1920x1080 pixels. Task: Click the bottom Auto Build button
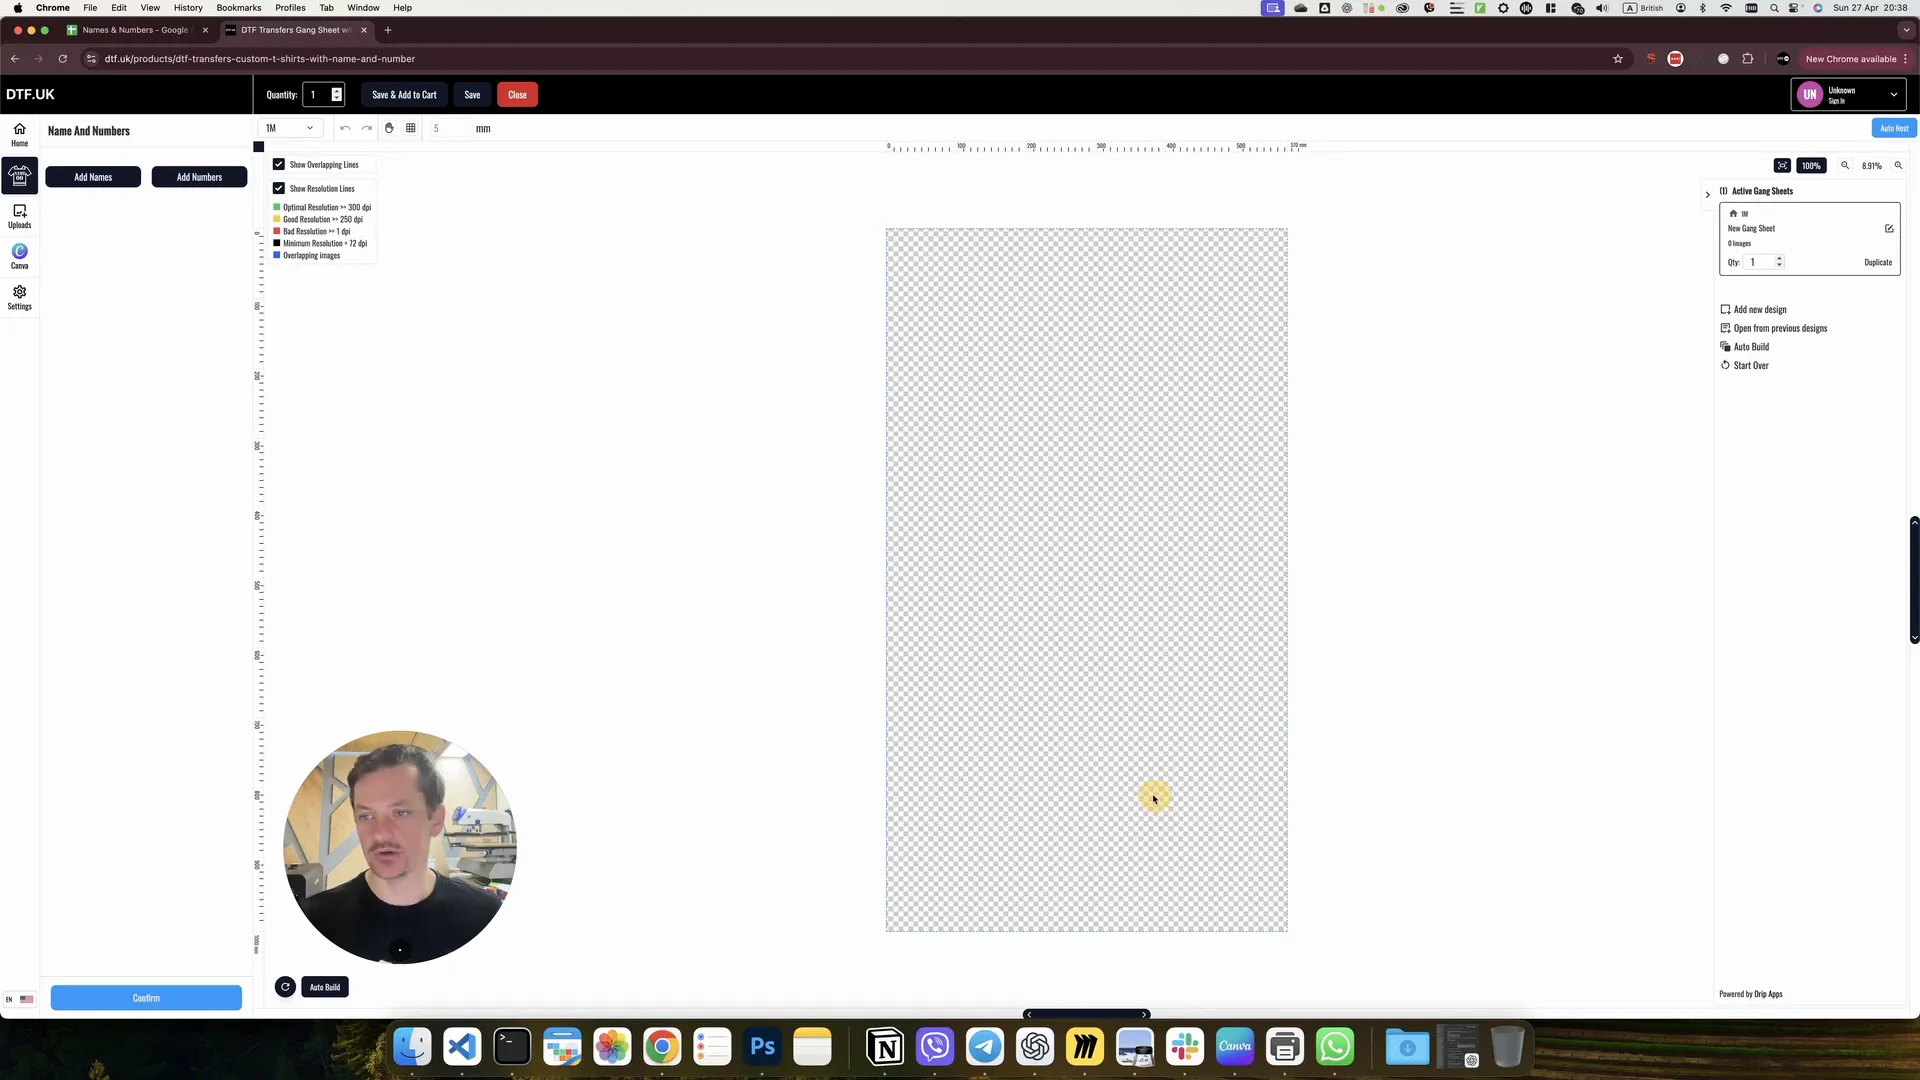click(x=325, y=987)
